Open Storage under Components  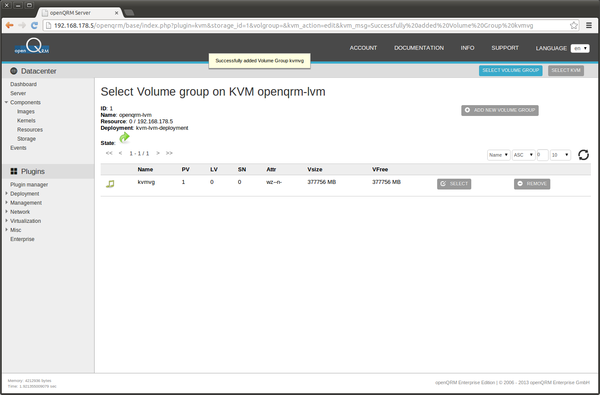click(x=26, y=139)
